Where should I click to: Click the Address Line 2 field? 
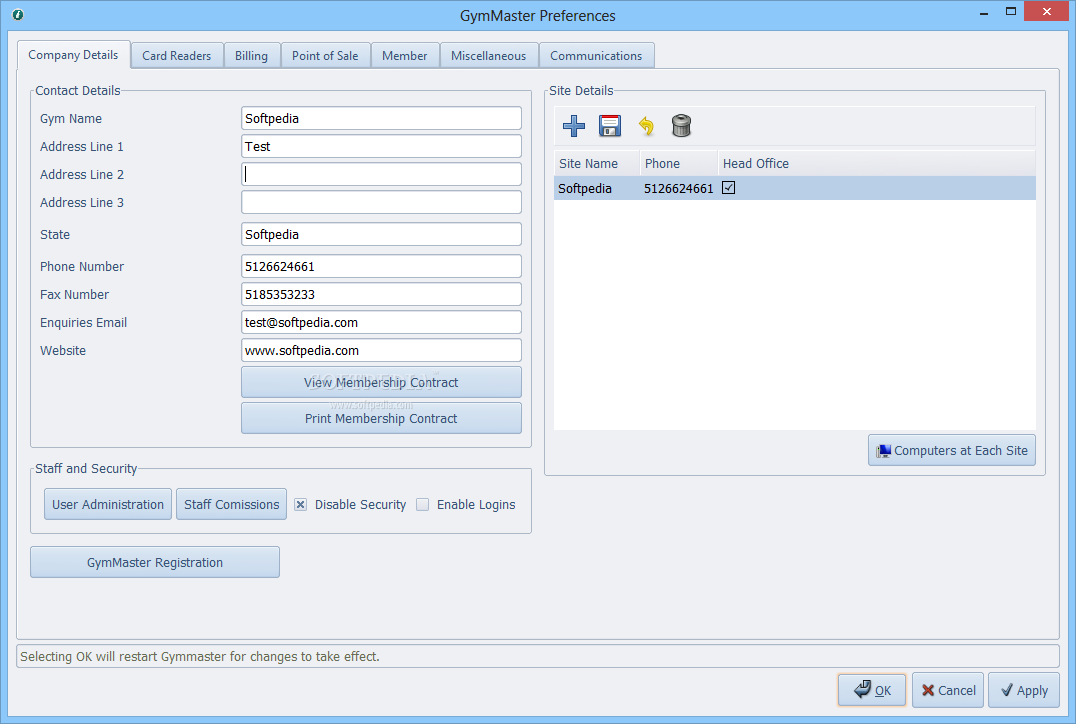(381, 174)
